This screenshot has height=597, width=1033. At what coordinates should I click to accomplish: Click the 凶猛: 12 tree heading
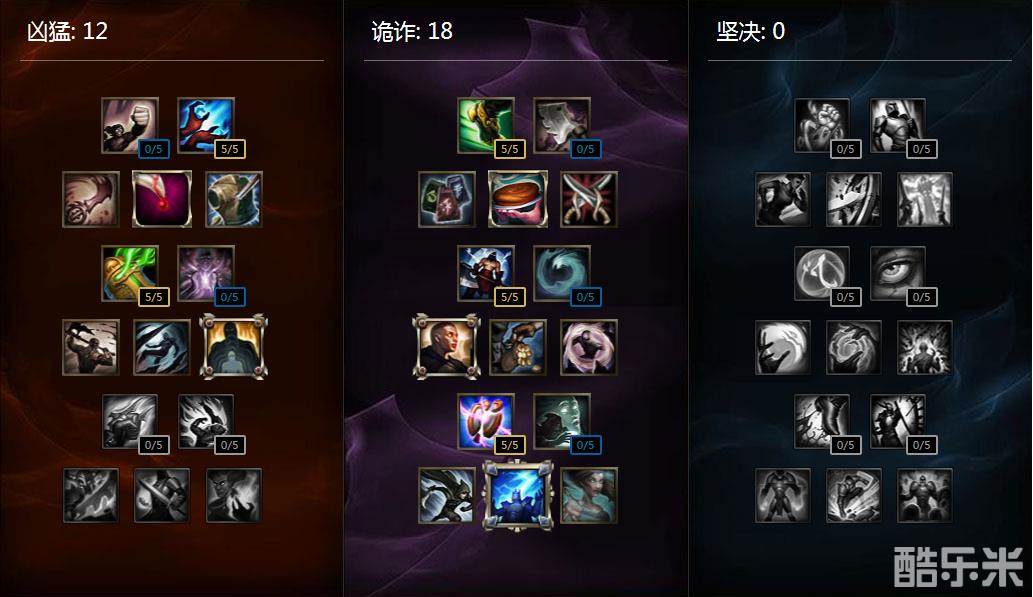67,31
